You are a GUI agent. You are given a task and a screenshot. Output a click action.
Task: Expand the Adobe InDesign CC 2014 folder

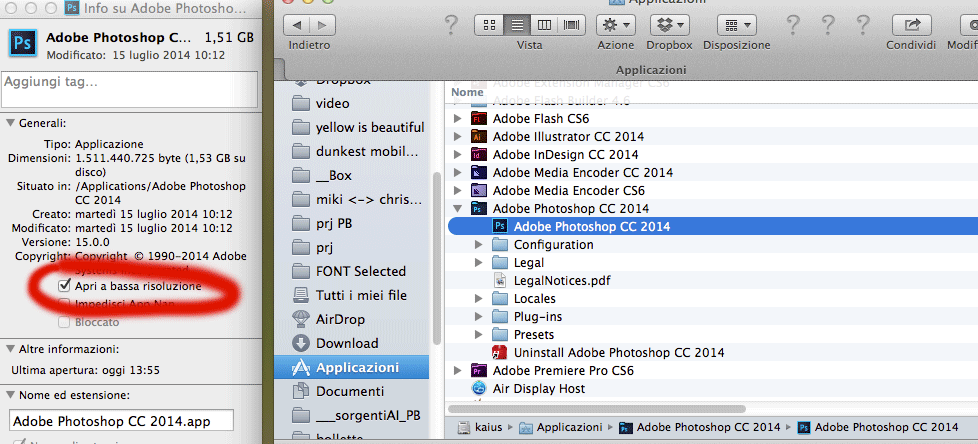[x=458, y=155]
